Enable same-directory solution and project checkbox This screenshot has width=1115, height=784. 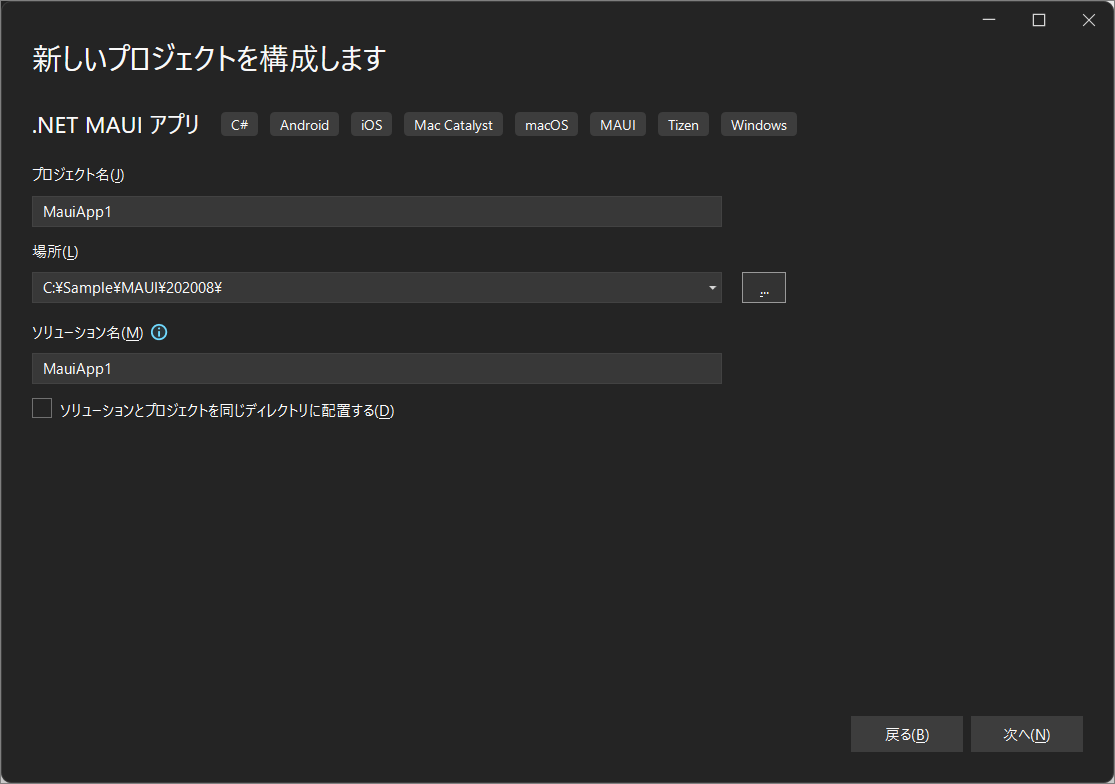(x=42, y=409)
